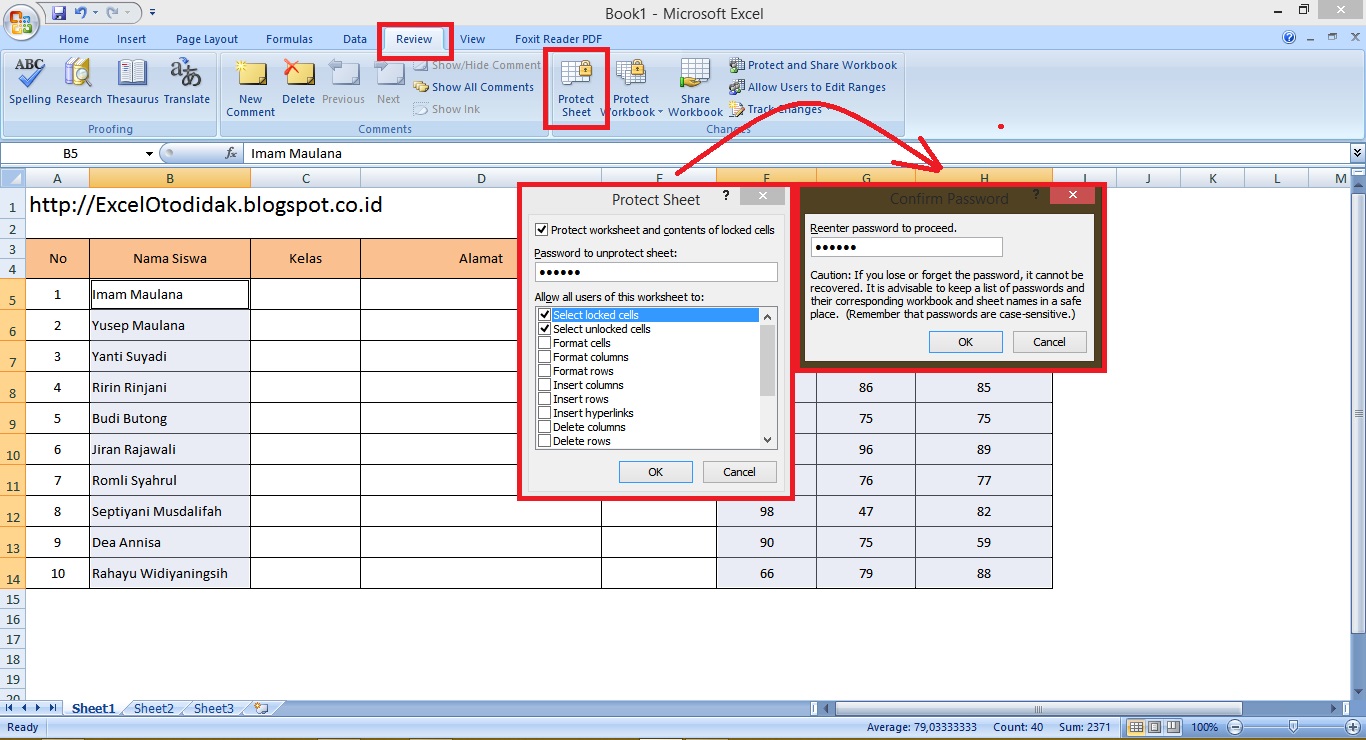This screenshot has width=1366, height=740.
Task: Open the Data ribbon tab
Action: click(x=355, y=39)
